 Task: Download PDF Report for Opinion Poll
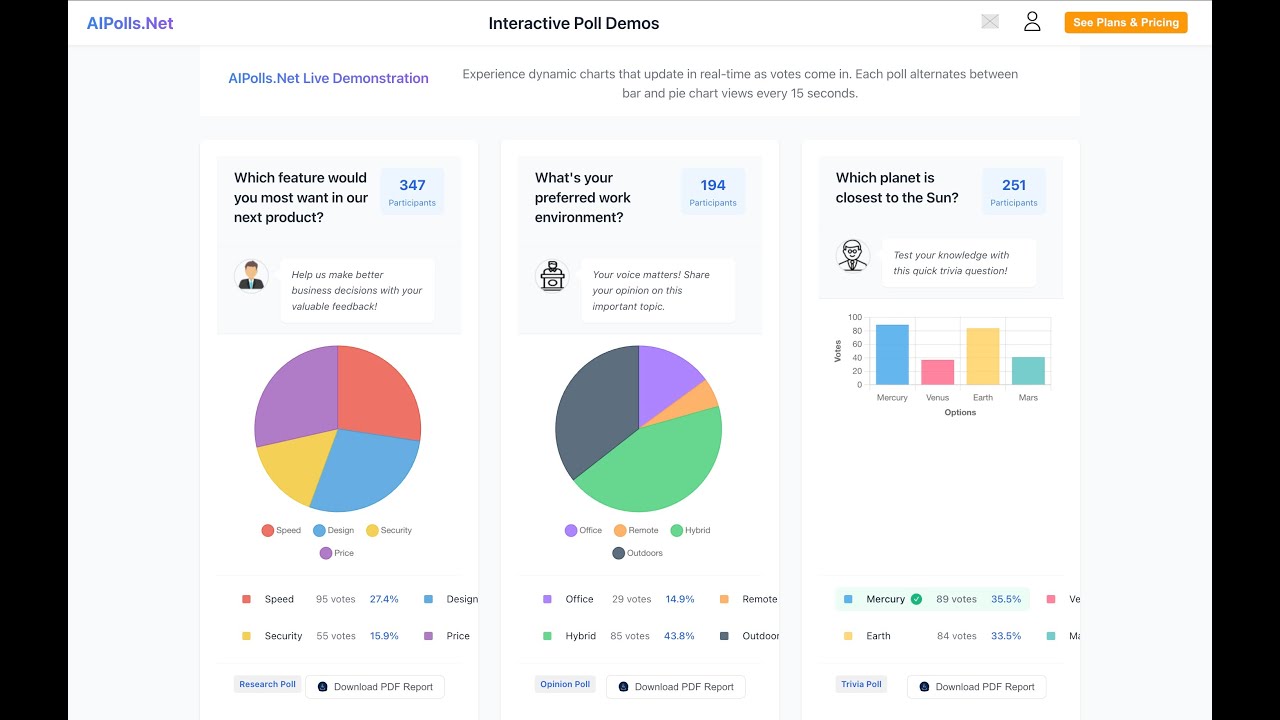(x=676, y=687)
